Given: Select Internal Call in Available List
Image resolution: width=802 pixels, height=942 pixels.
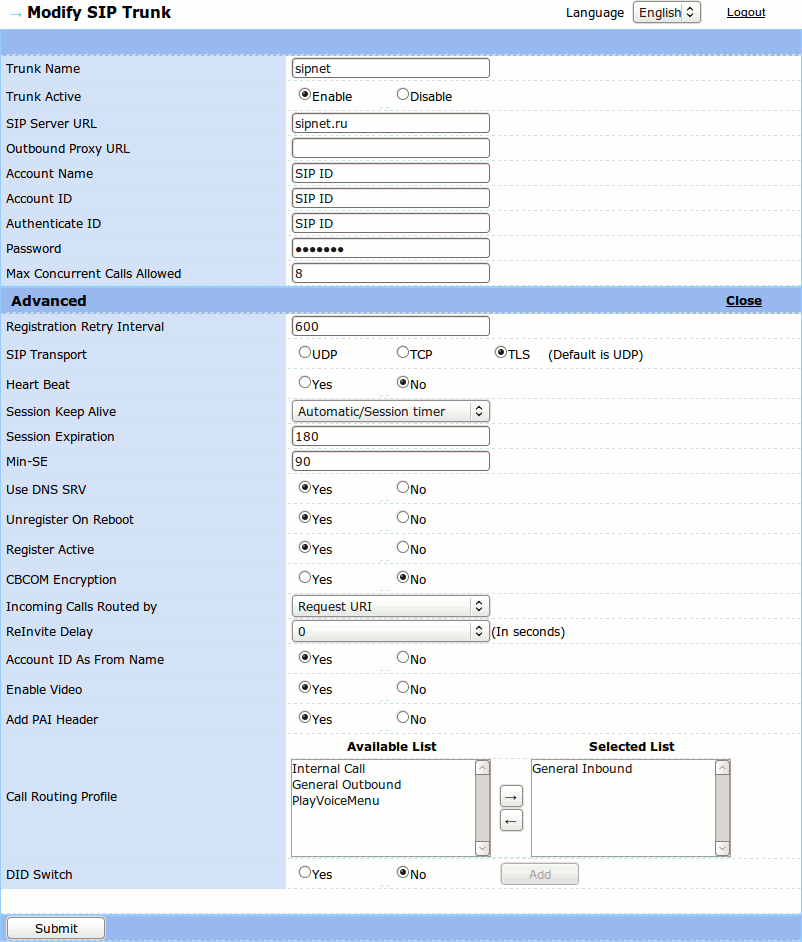Looking at the screenshot, I should (x=383, y=769).
